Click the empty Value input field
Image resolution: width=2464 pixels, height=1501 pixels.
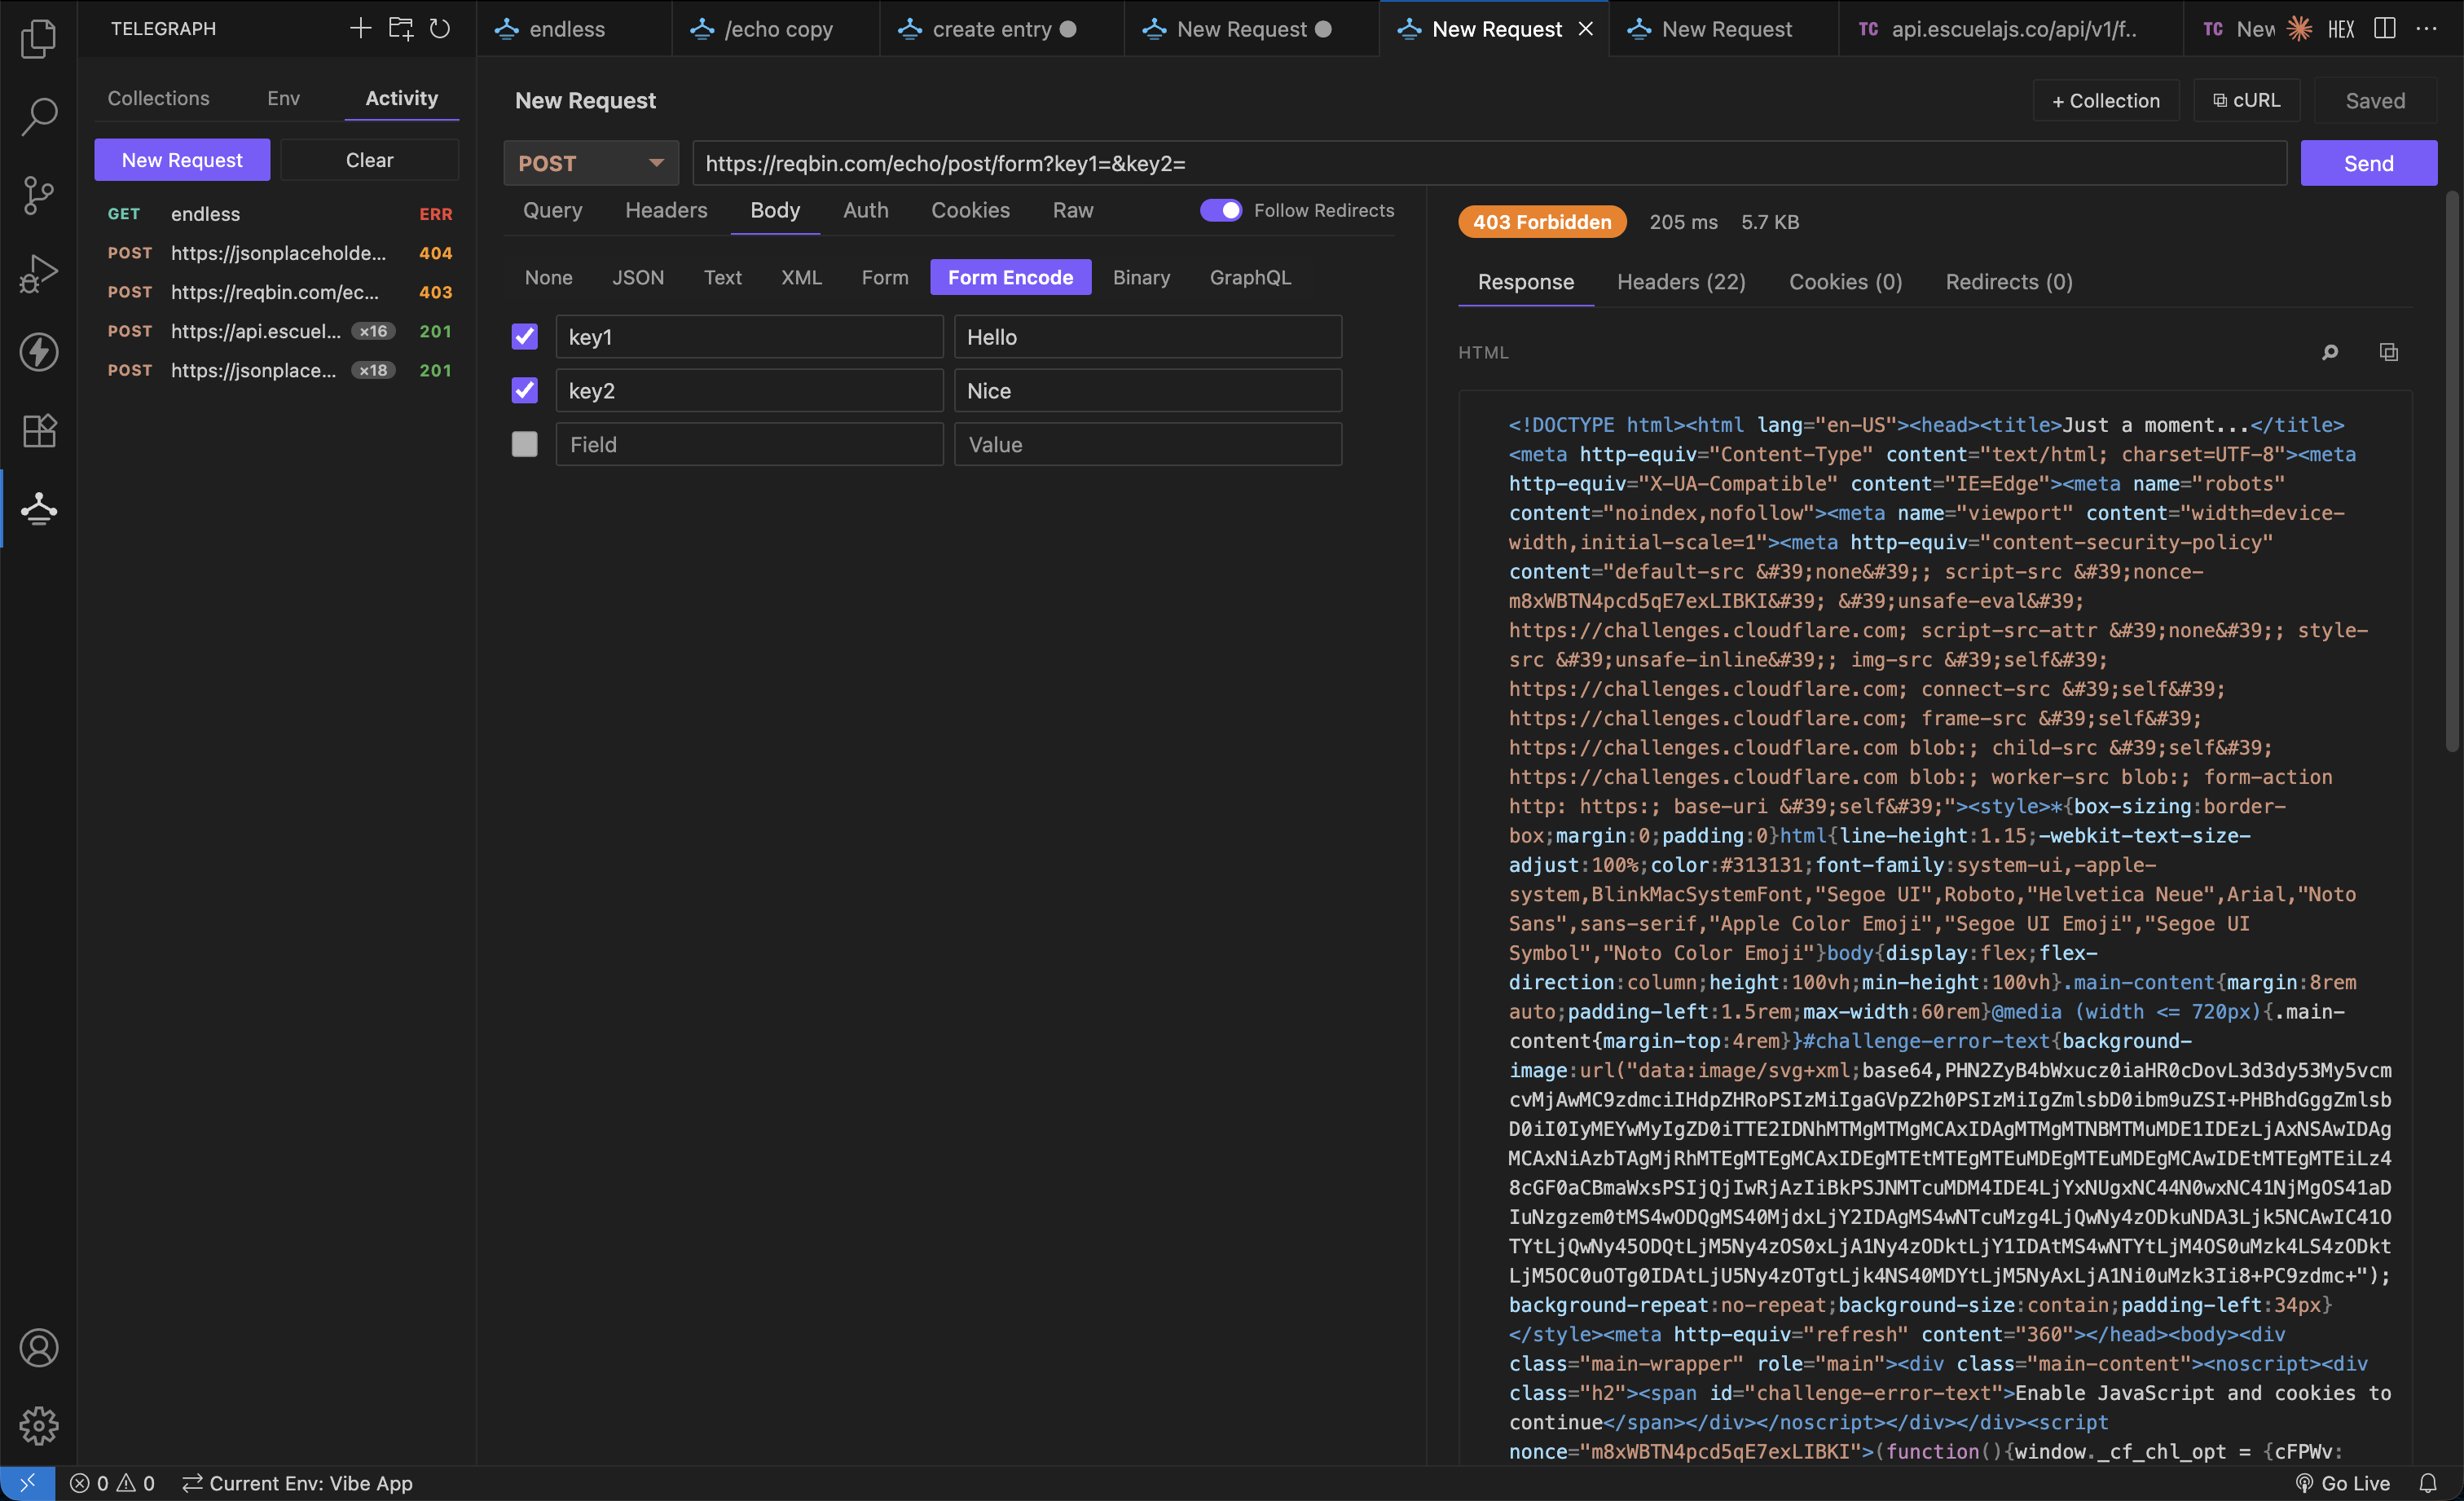coord(1147,444)
